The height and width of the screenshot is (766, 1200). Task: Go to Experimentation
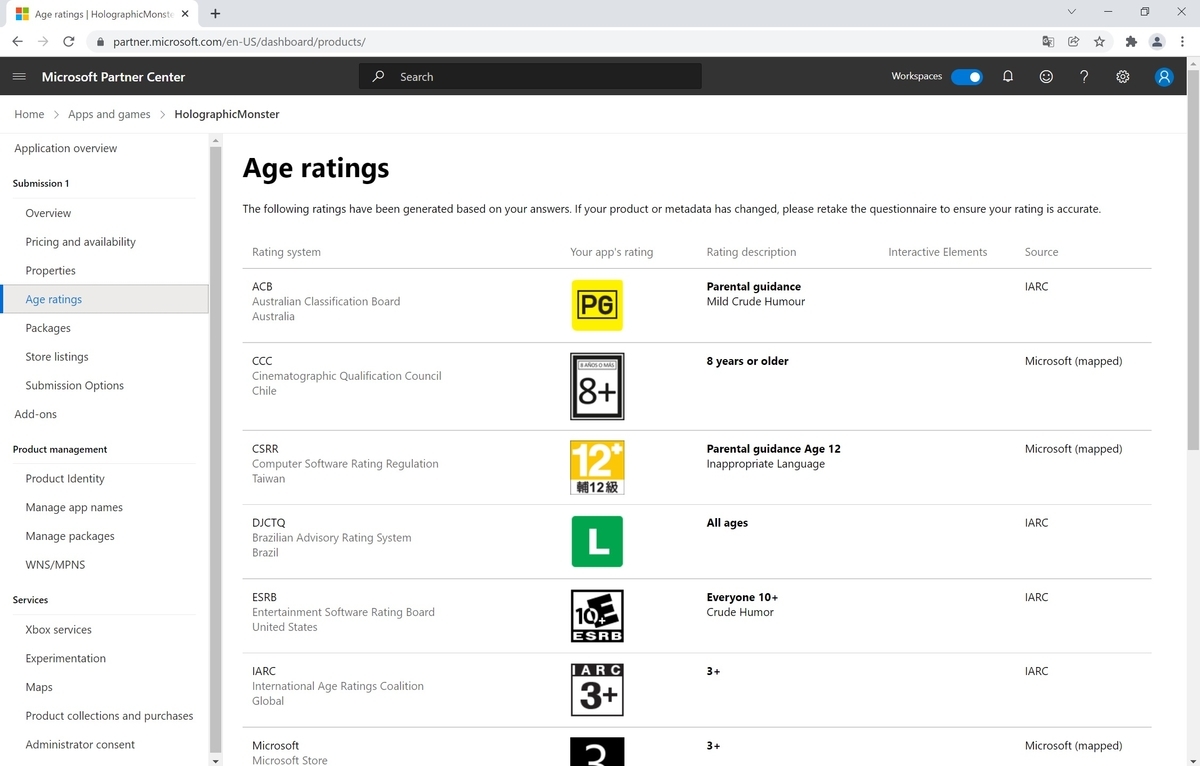pos(66,658)
